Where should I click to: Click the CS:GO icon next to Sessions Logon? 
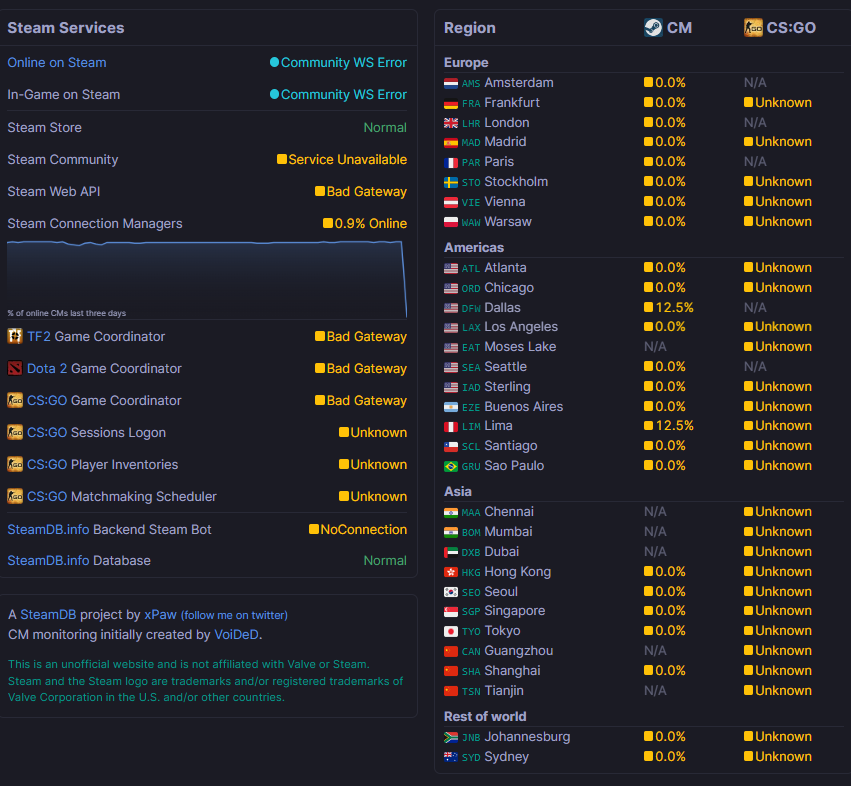coord(15,433)
